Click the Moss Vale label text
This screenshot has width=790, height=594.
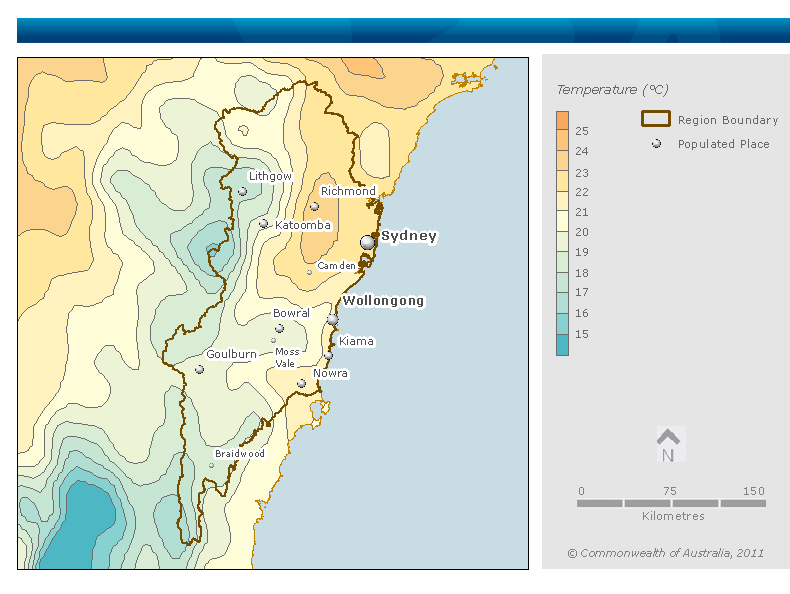(287, 357)
